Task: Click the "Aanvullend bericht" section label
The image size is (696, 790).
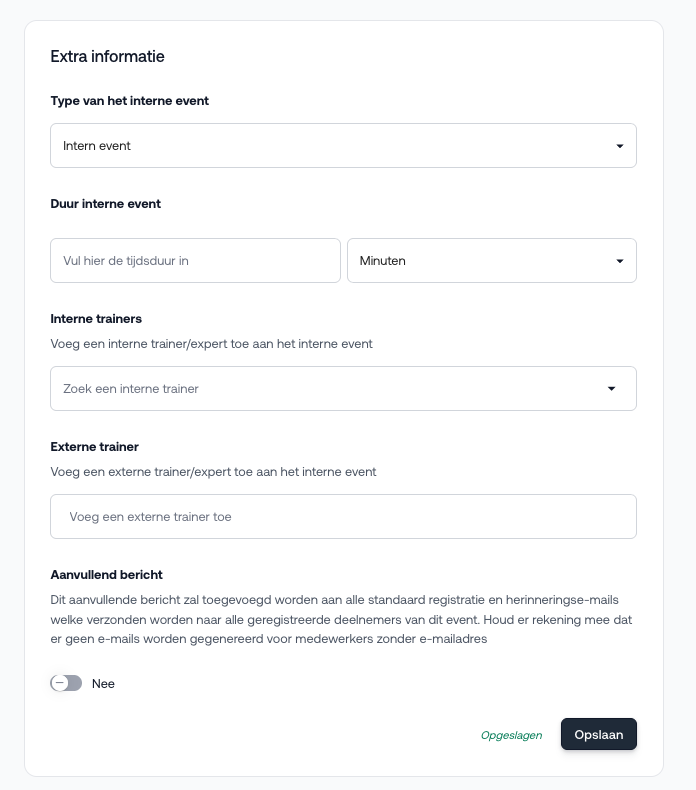Action: 106,575
